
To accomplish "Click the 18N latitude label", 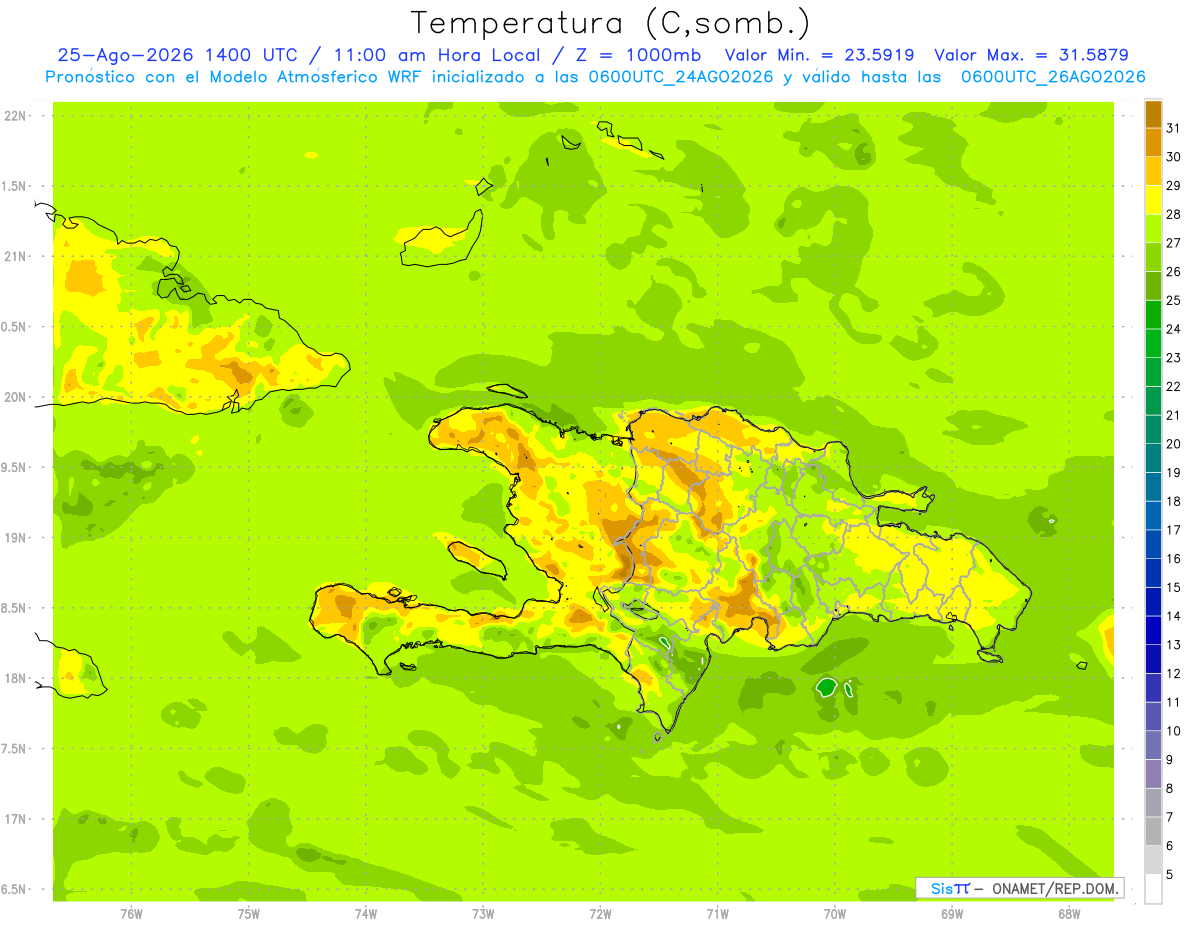I will click(17, 678).
